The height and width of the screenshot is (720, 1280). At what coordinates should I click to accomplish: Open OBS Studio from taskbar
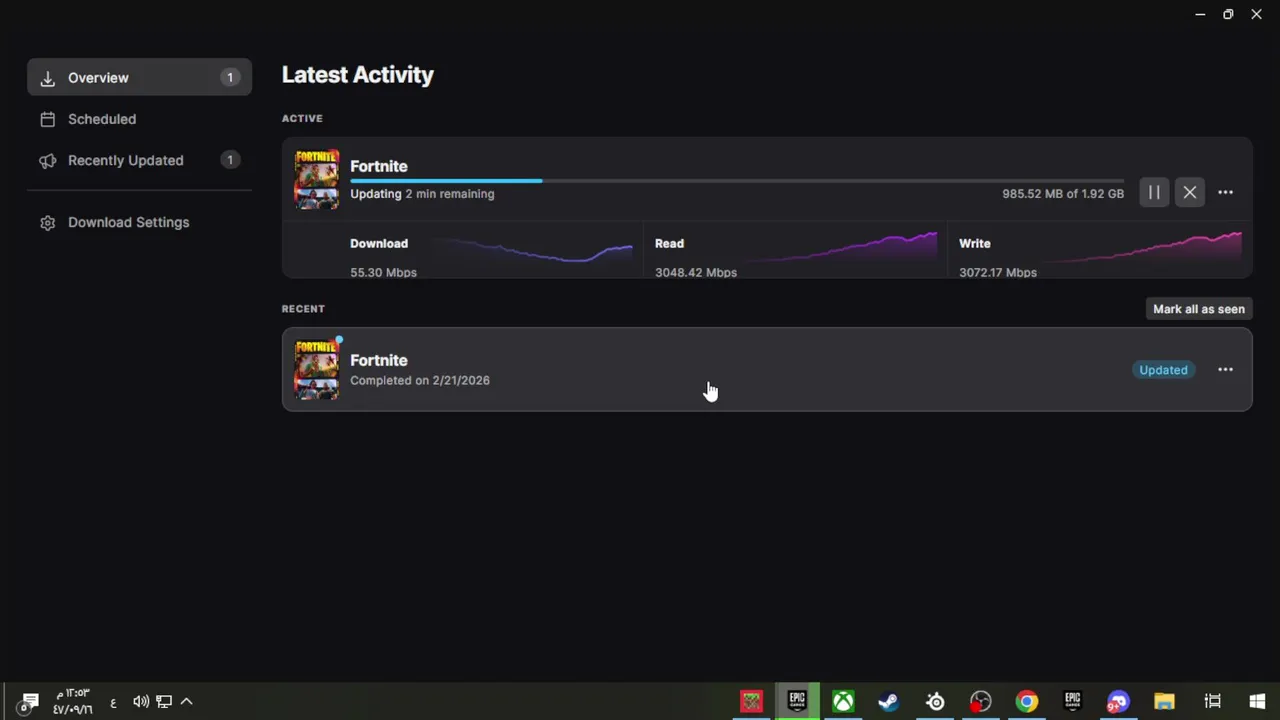pyautogui.click(x=981, y=701)
